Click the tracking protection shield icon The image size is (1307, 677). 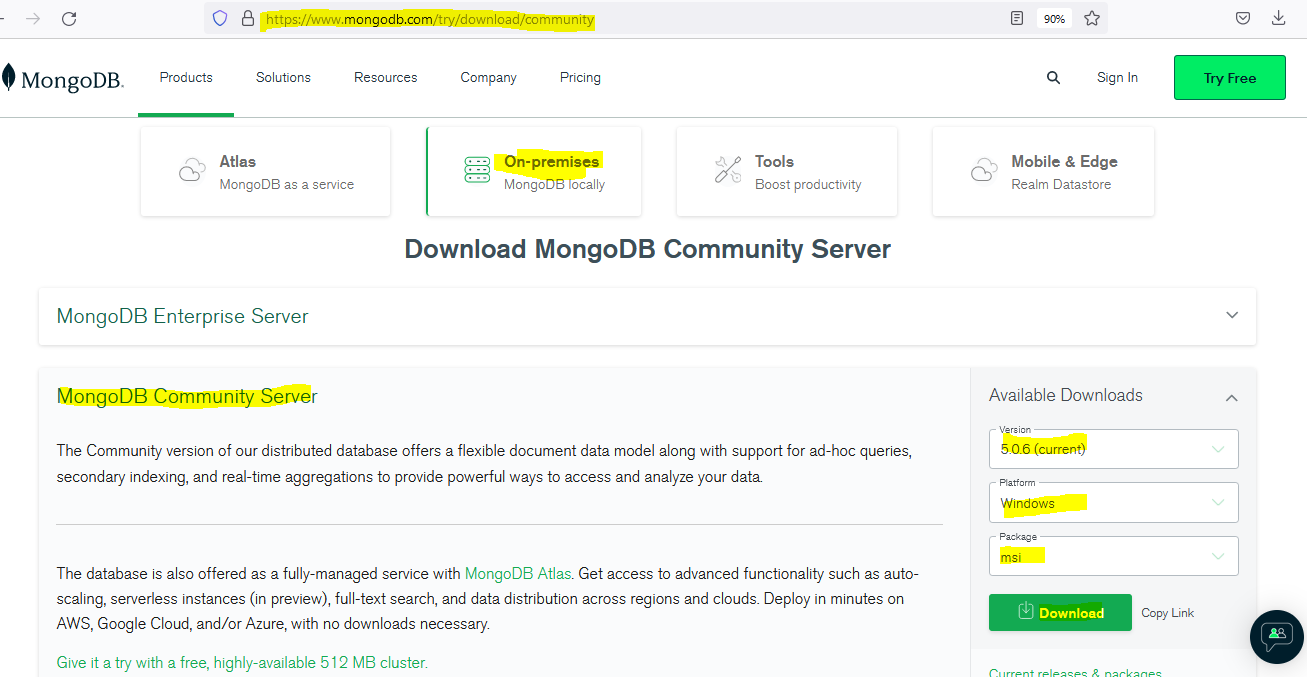tap(220, 18)
